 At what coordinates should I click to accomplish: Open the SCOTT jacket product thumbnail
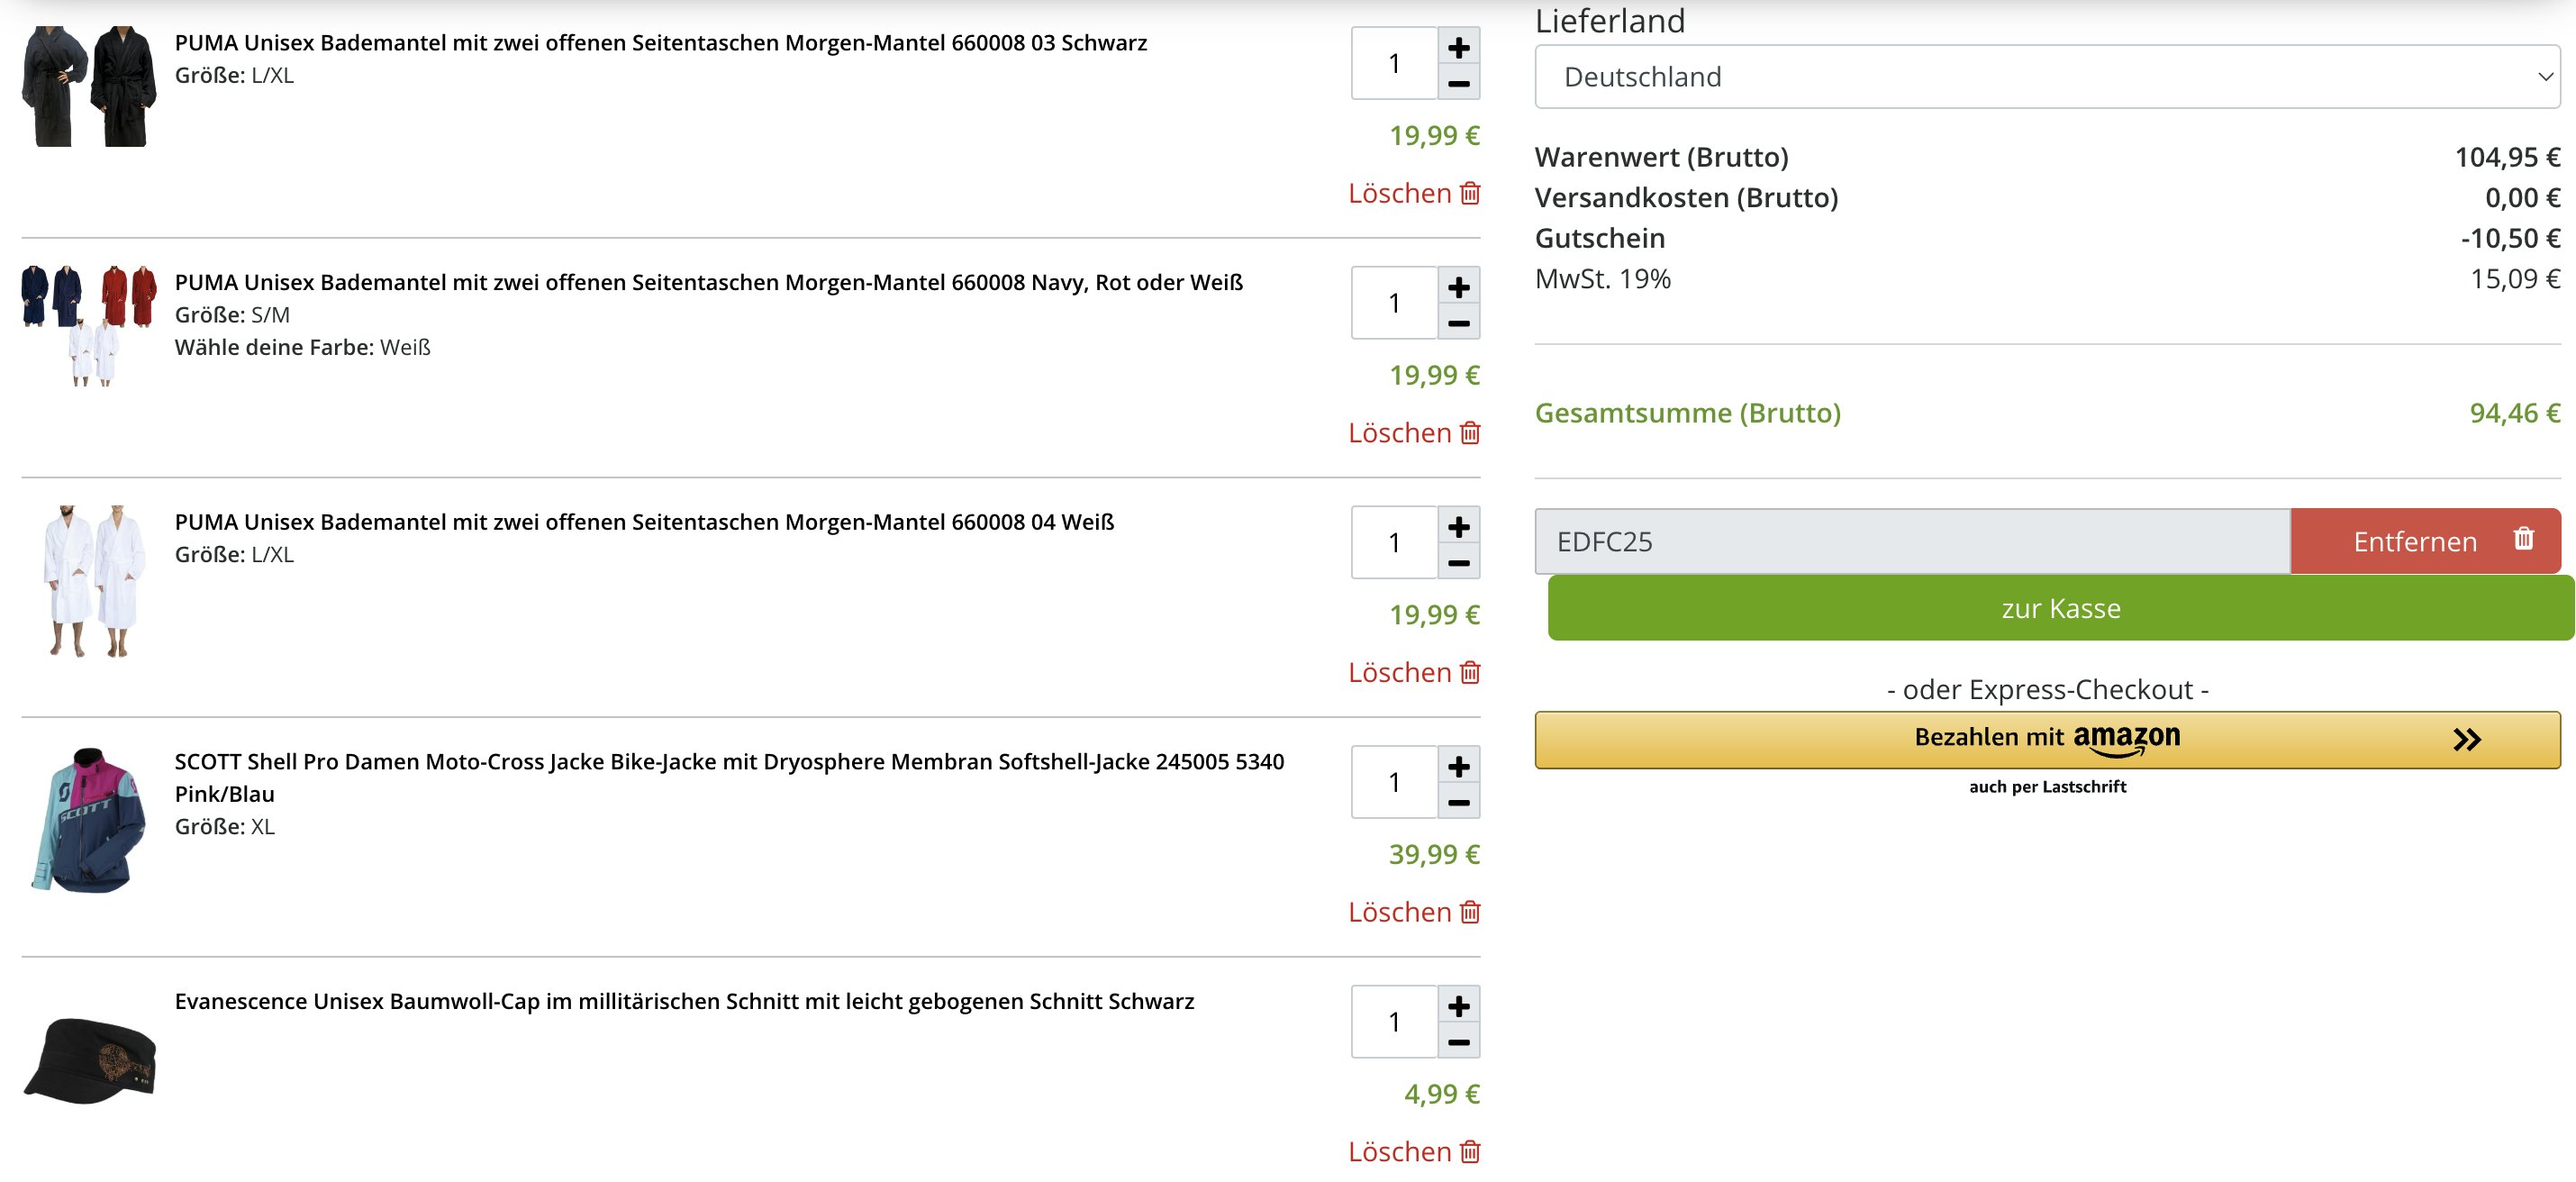point(89,820)
